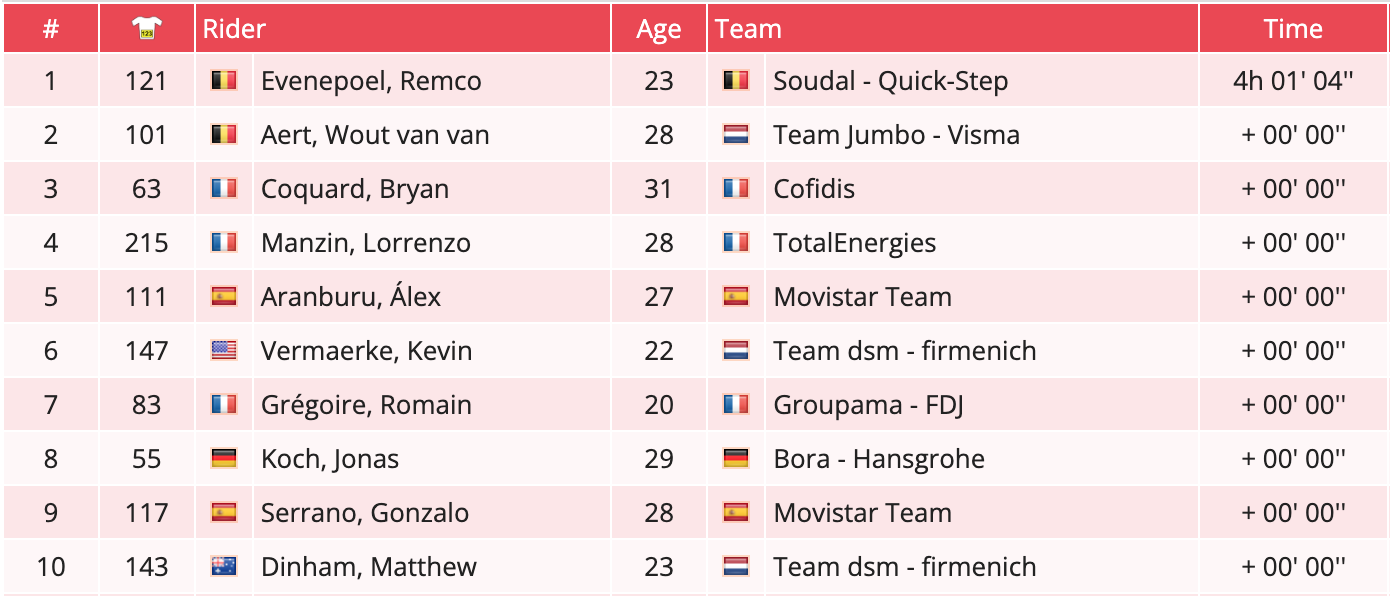This screenshot has width=1390, height=596.
Task: Click the jersey bib number header icon
Action: click(x=146, y=30)
